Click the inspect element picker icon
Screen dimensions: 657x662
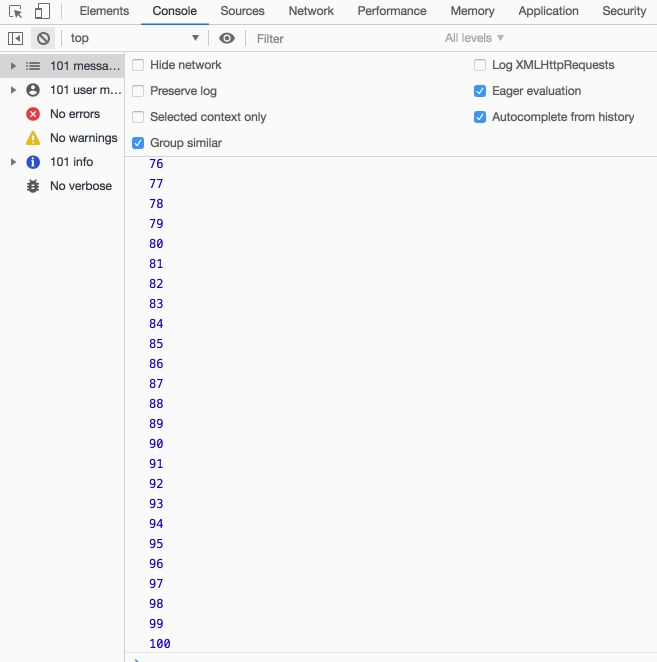click(x=15, y=11)
